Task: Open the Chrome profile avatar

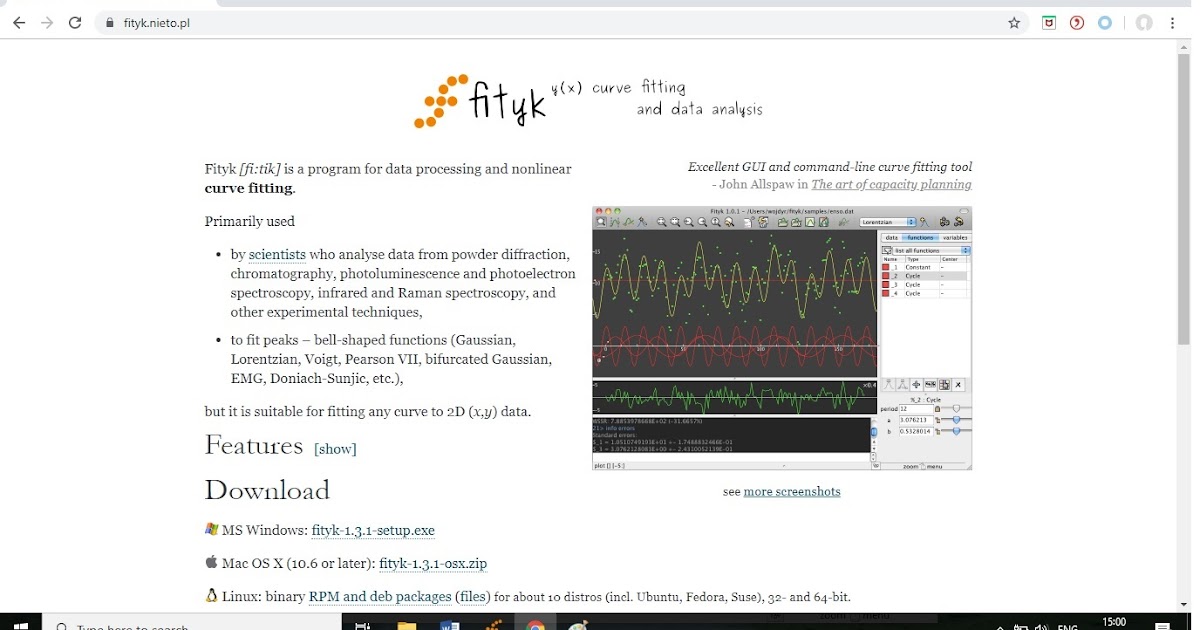Action: click(x=1143, y=23)
